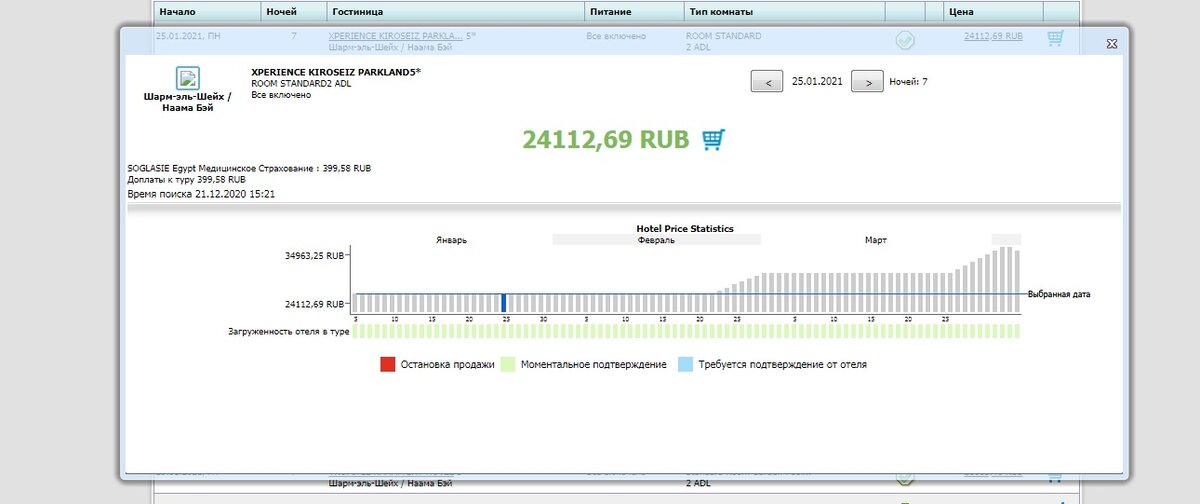Select the blue highlighted bar on 25 January
The height and width of the screenshot is (504, 1200).
[504, 303]
